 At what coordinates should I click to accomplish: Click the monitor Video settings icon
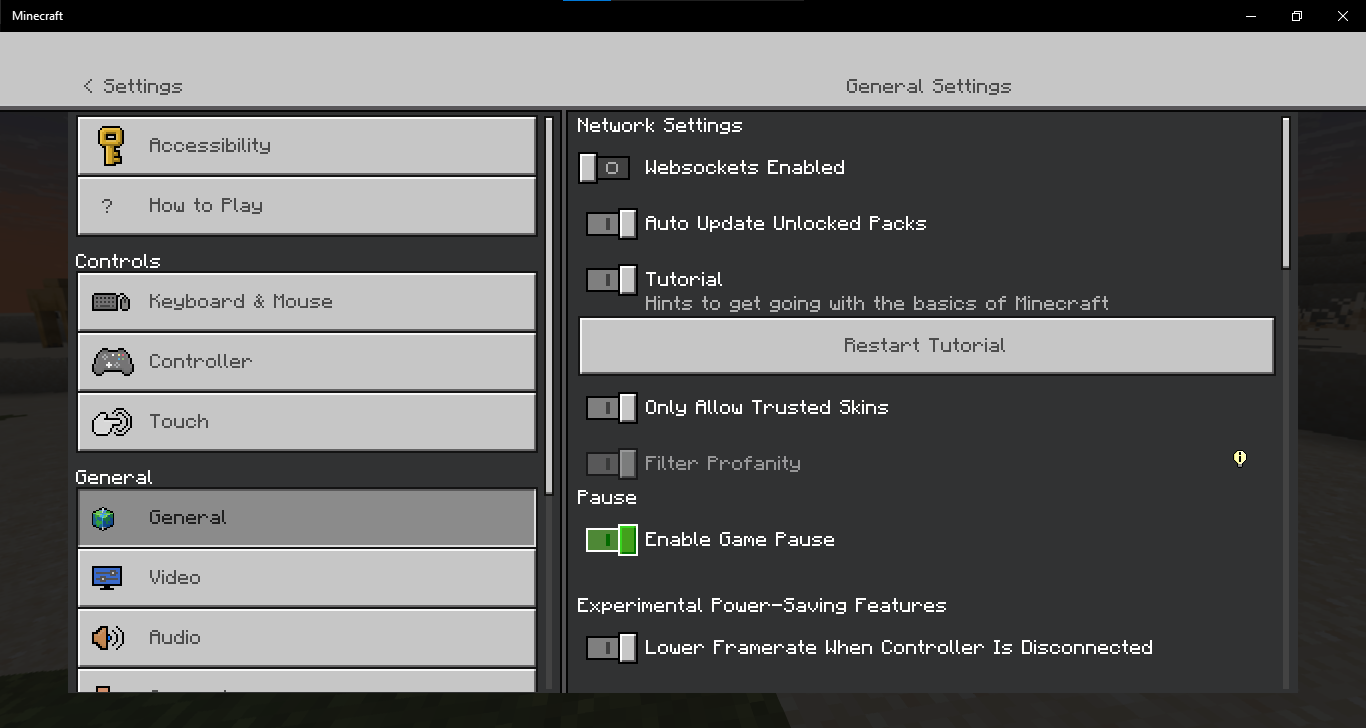pos(106,578)
